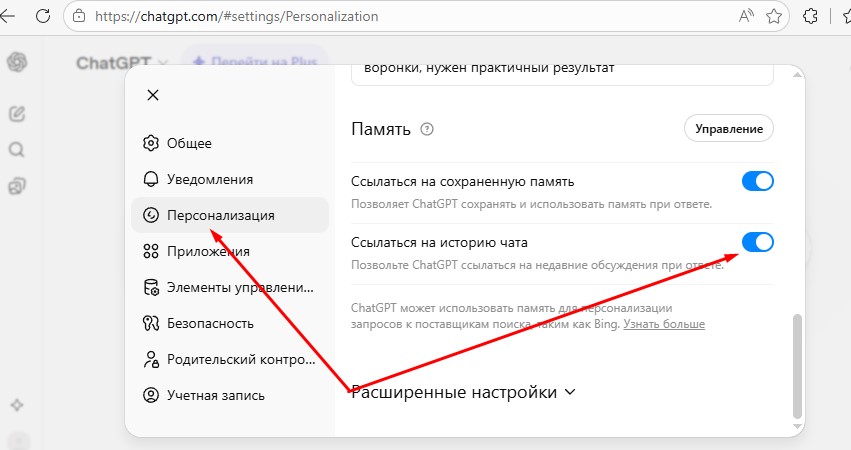Click the site info lock icon
The image size is (851, 450).
tap(79, 16)
